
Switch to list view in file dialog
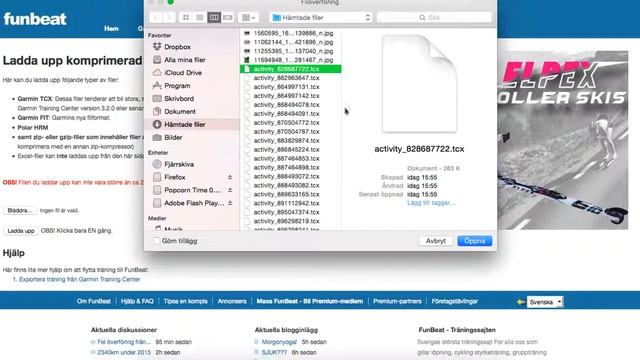click(x=200, y=18)
